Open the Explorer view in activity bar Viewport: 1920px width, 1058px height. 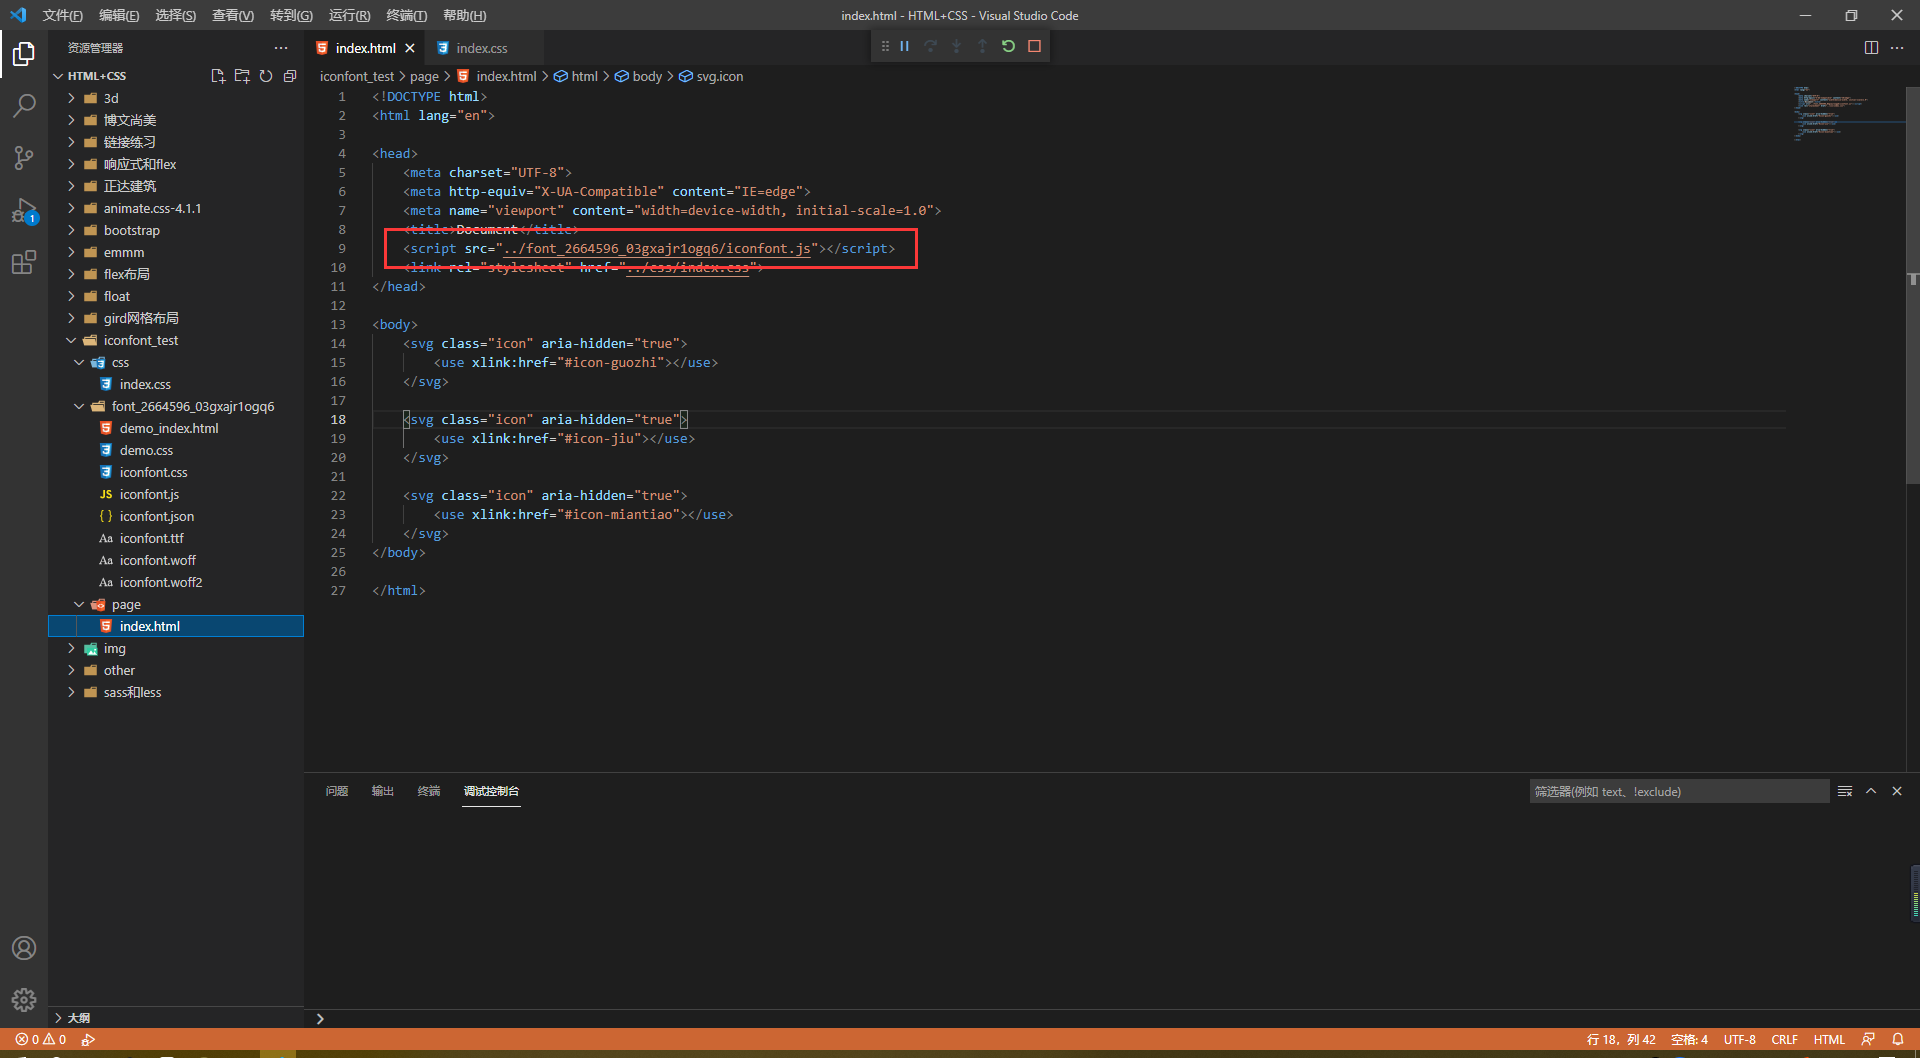(24, 53)
